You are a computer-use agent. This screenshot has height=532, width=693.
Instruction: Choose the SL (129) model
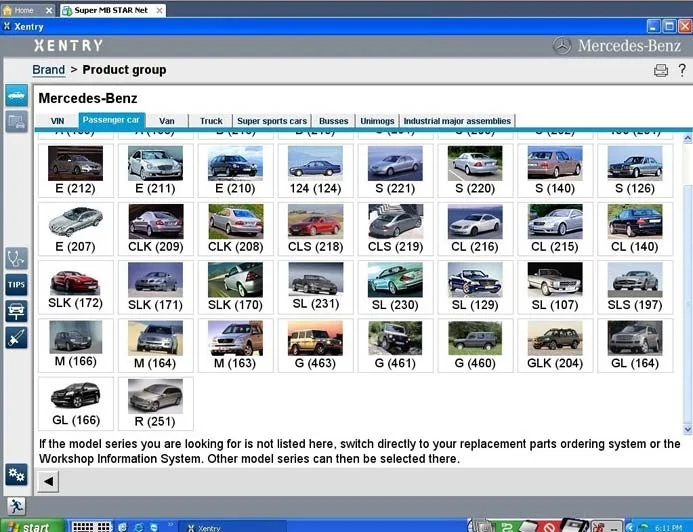pos(475,287)
